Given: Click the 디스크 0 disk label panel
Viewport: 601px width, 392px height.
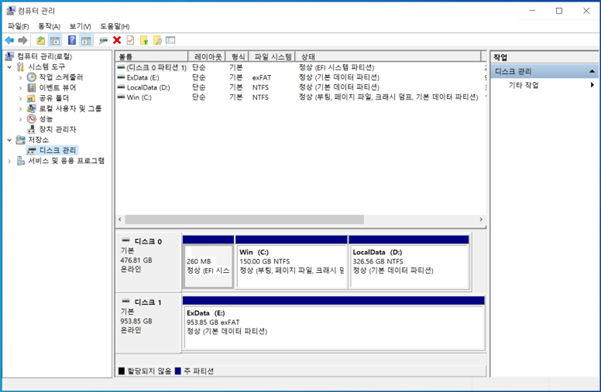Looking at the screenshot, I should click(x=148, y=262).
